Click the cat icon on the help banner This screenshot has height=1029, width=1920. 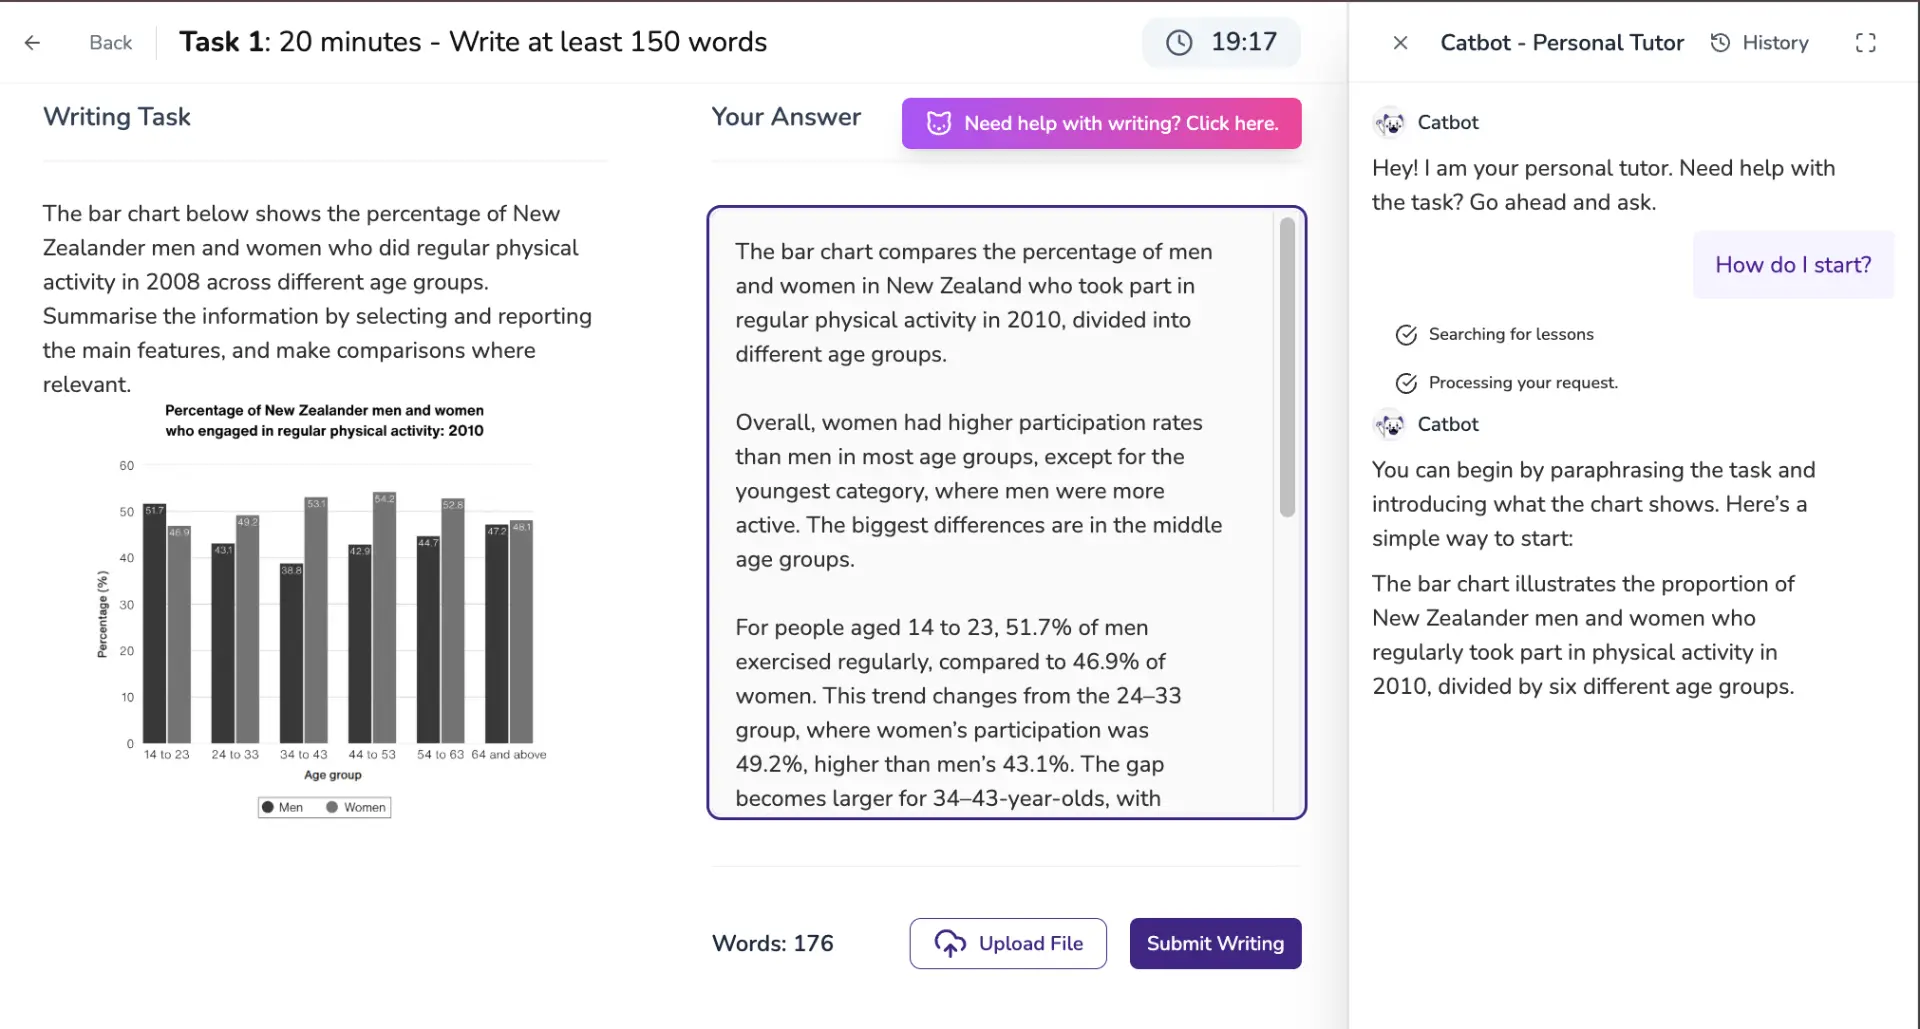[x=938, y=123]
